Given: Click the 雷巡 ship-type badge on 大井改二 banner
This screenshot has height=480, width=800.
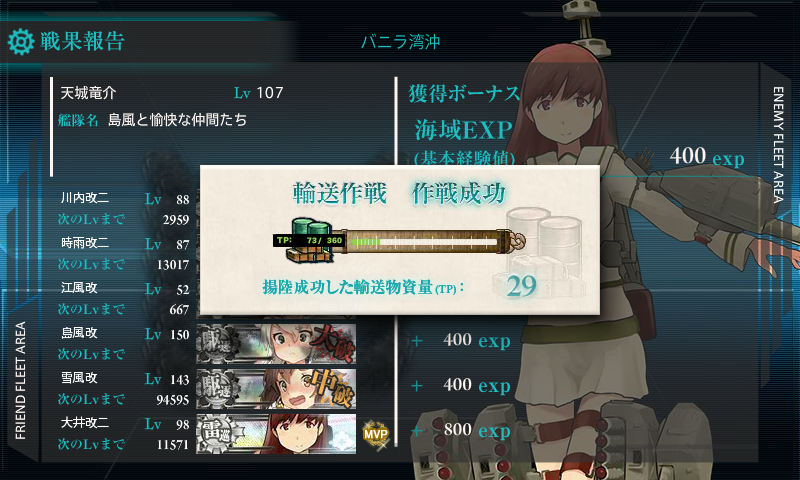Looking at the screenshot, I should coord(218,434).
